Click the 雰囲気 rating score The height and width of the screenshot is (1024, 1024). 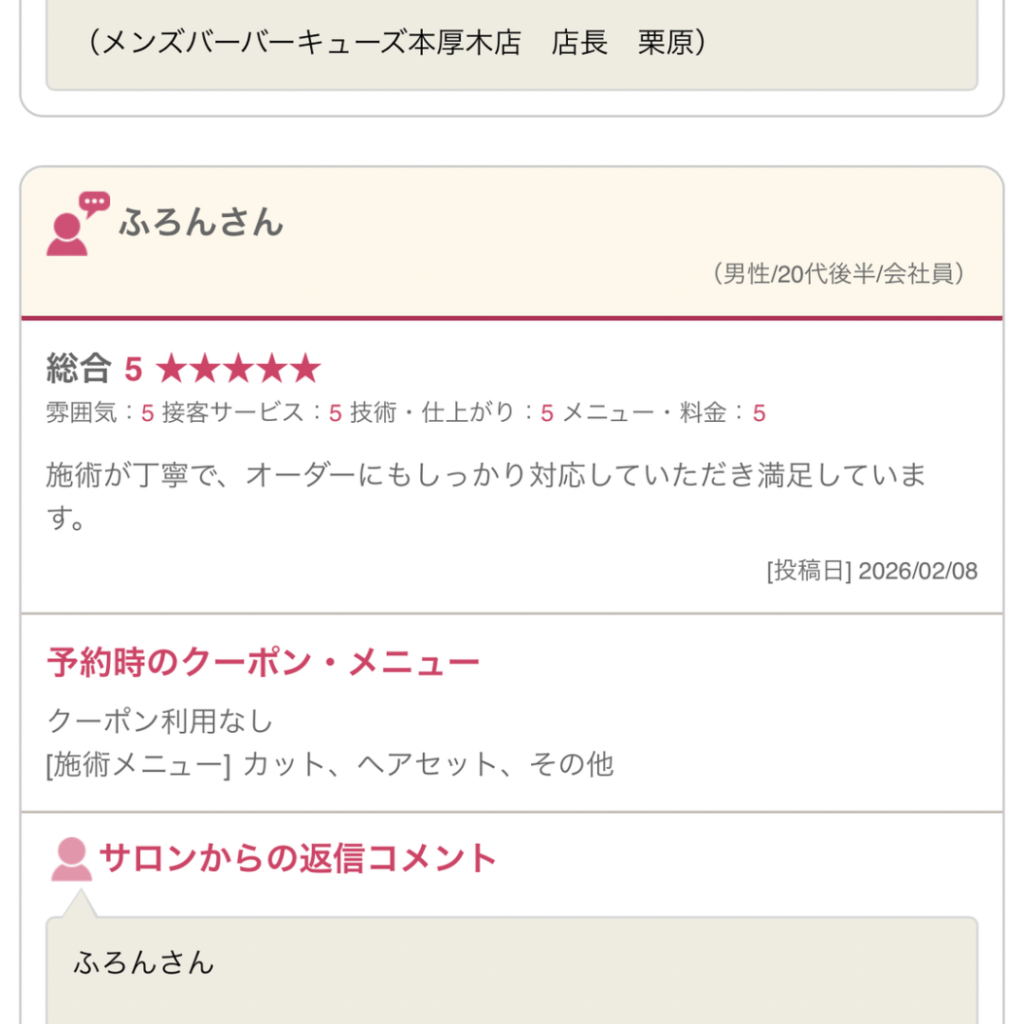click(147, 413)
